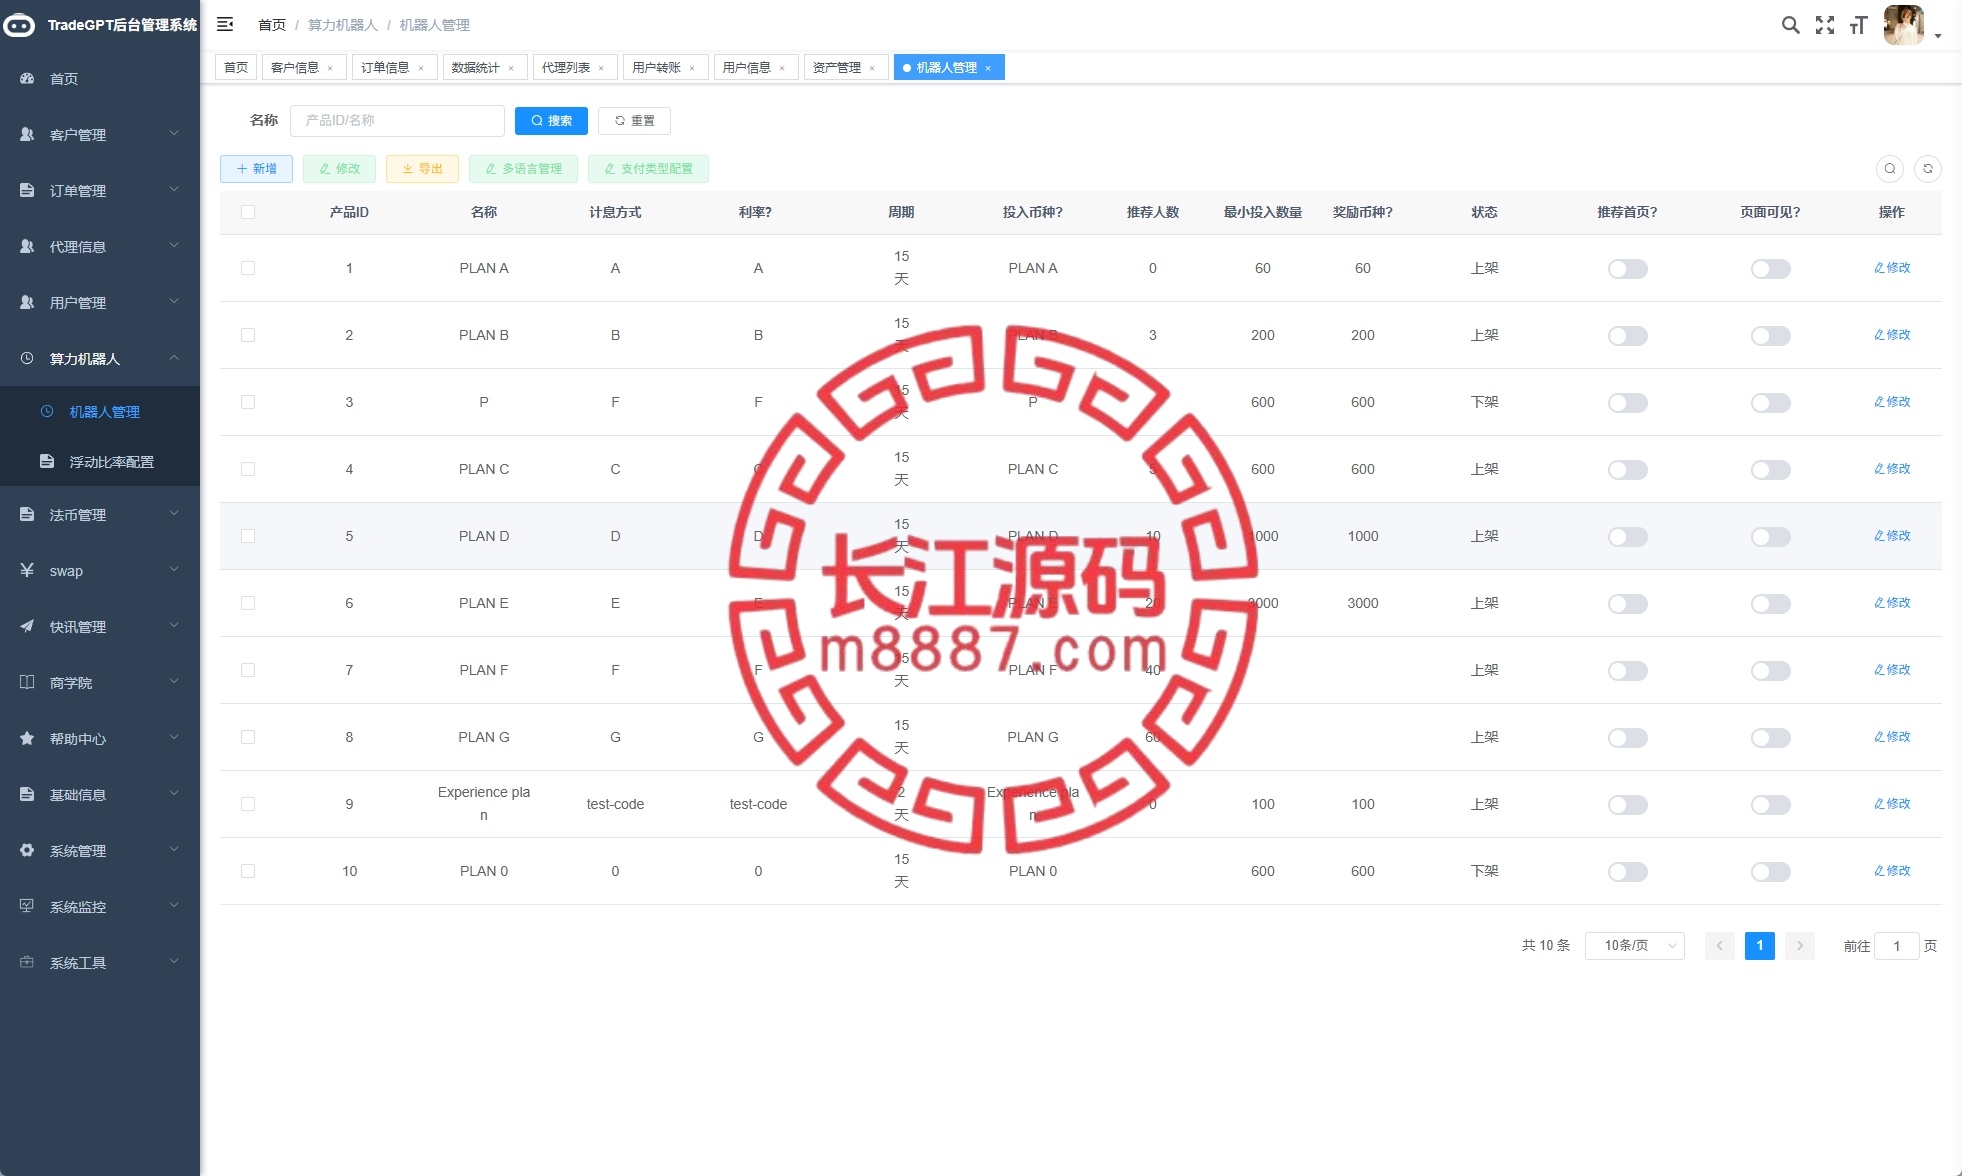The height and width of the screenshot is (1176, 1962).
Task: Close the 资产管理 tab
Action: click(x=872, y=68)
